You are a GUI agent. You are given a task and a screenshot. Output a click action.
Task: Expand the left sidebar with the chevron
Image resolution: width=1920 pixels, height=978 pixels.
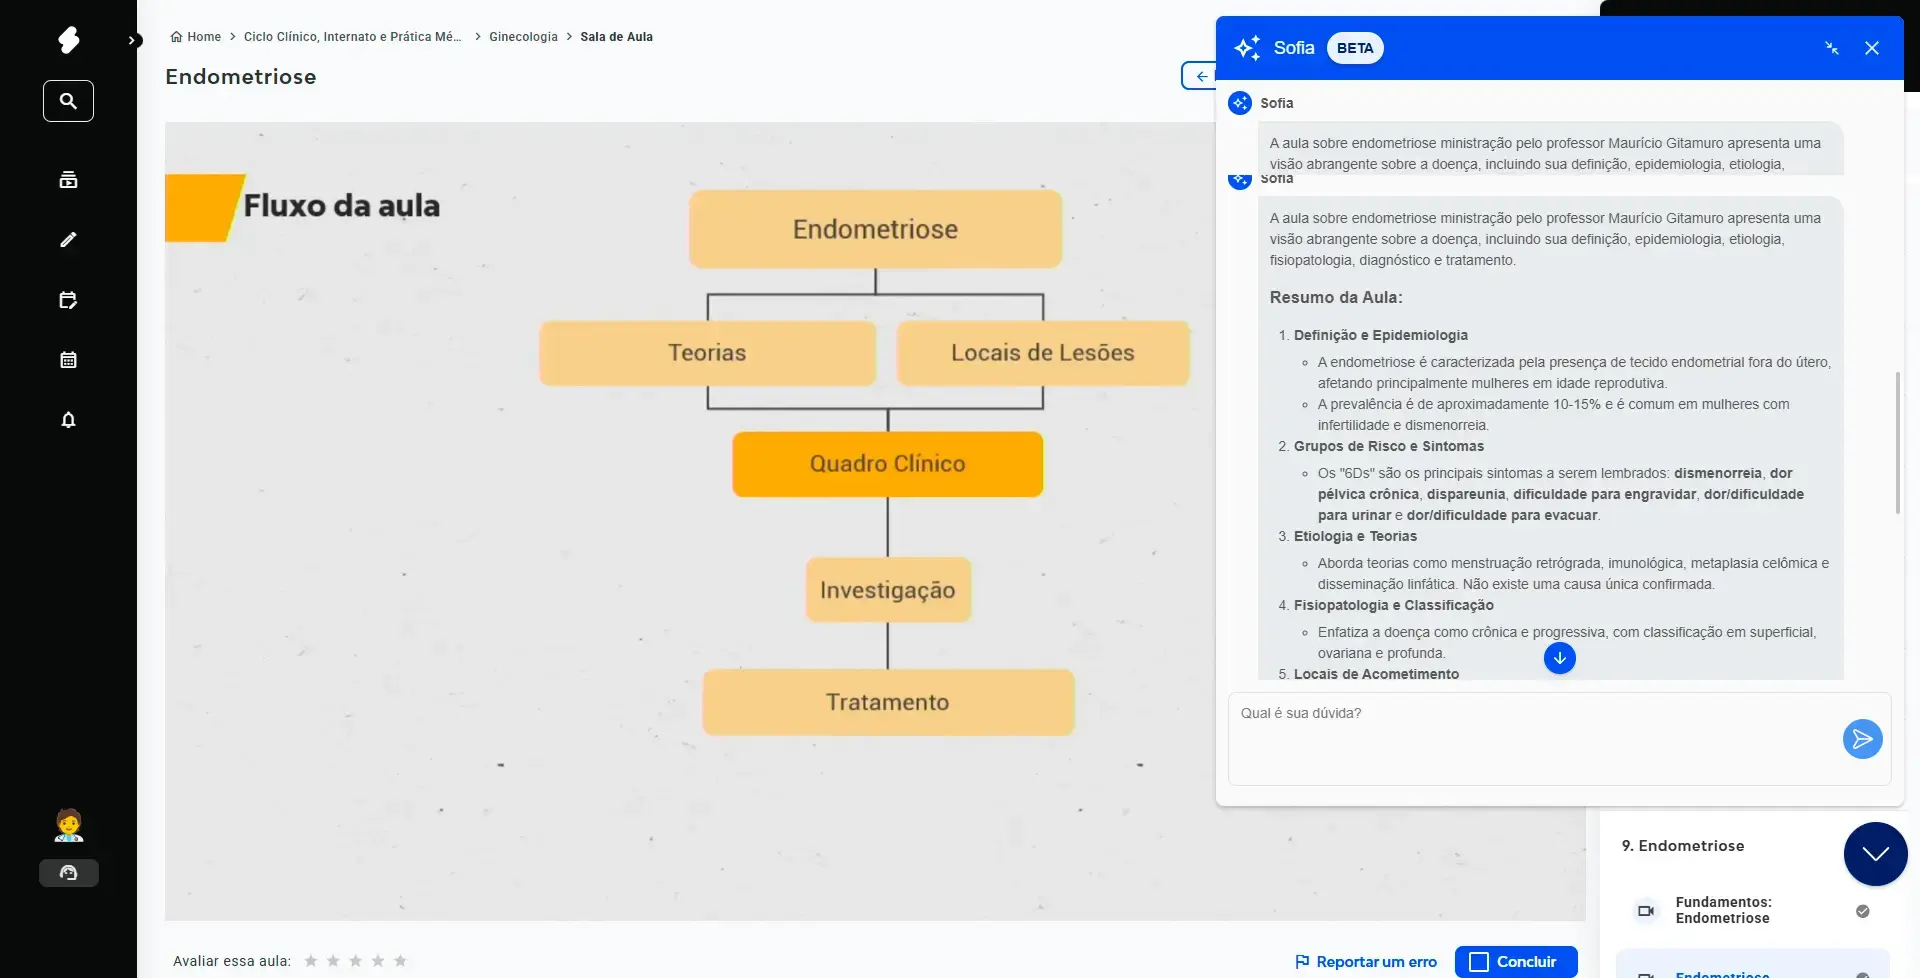coord(132,41)
